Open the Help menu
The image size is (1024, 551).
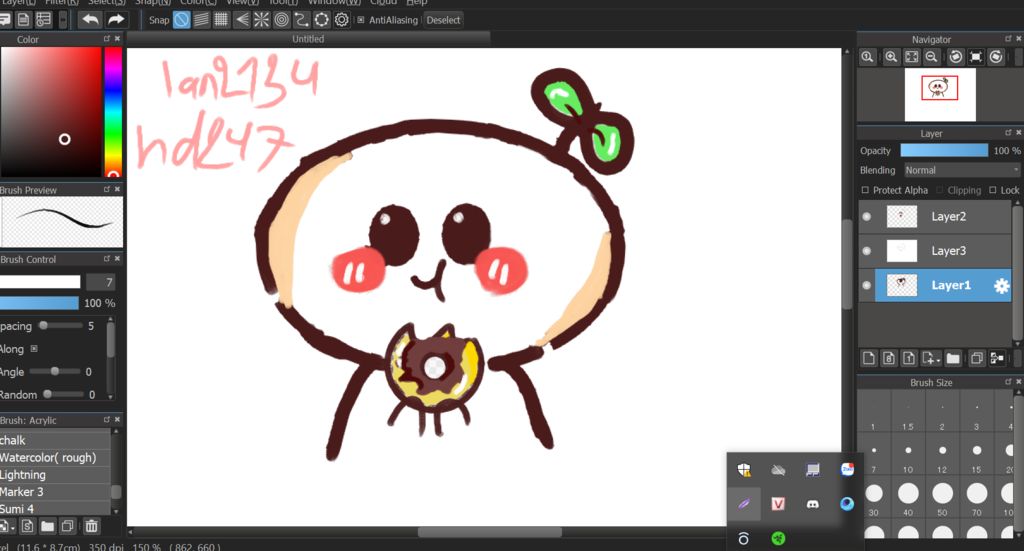click(x=417, y=3)
